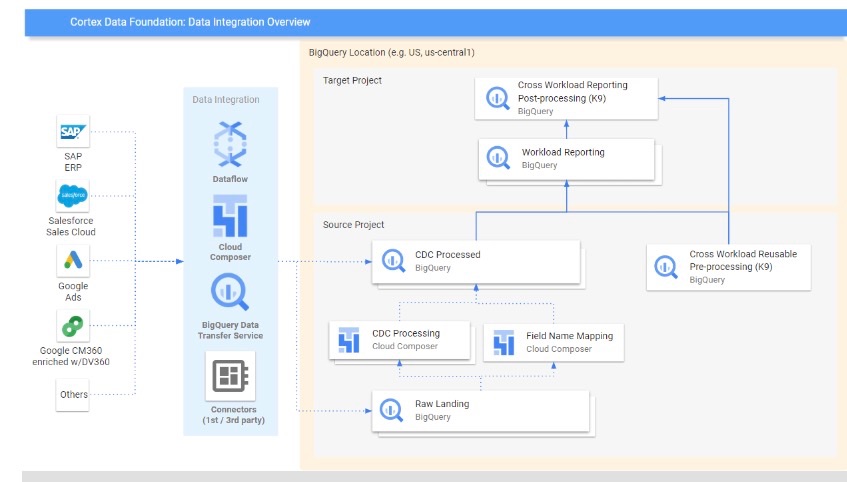Click the 'CDC Processed' text

447,255
